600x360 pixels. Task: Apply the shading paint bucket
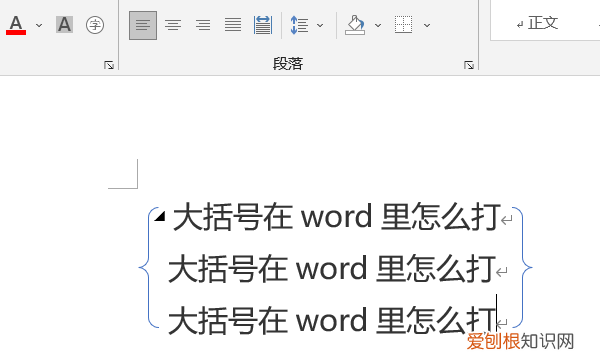pos(355,25)
